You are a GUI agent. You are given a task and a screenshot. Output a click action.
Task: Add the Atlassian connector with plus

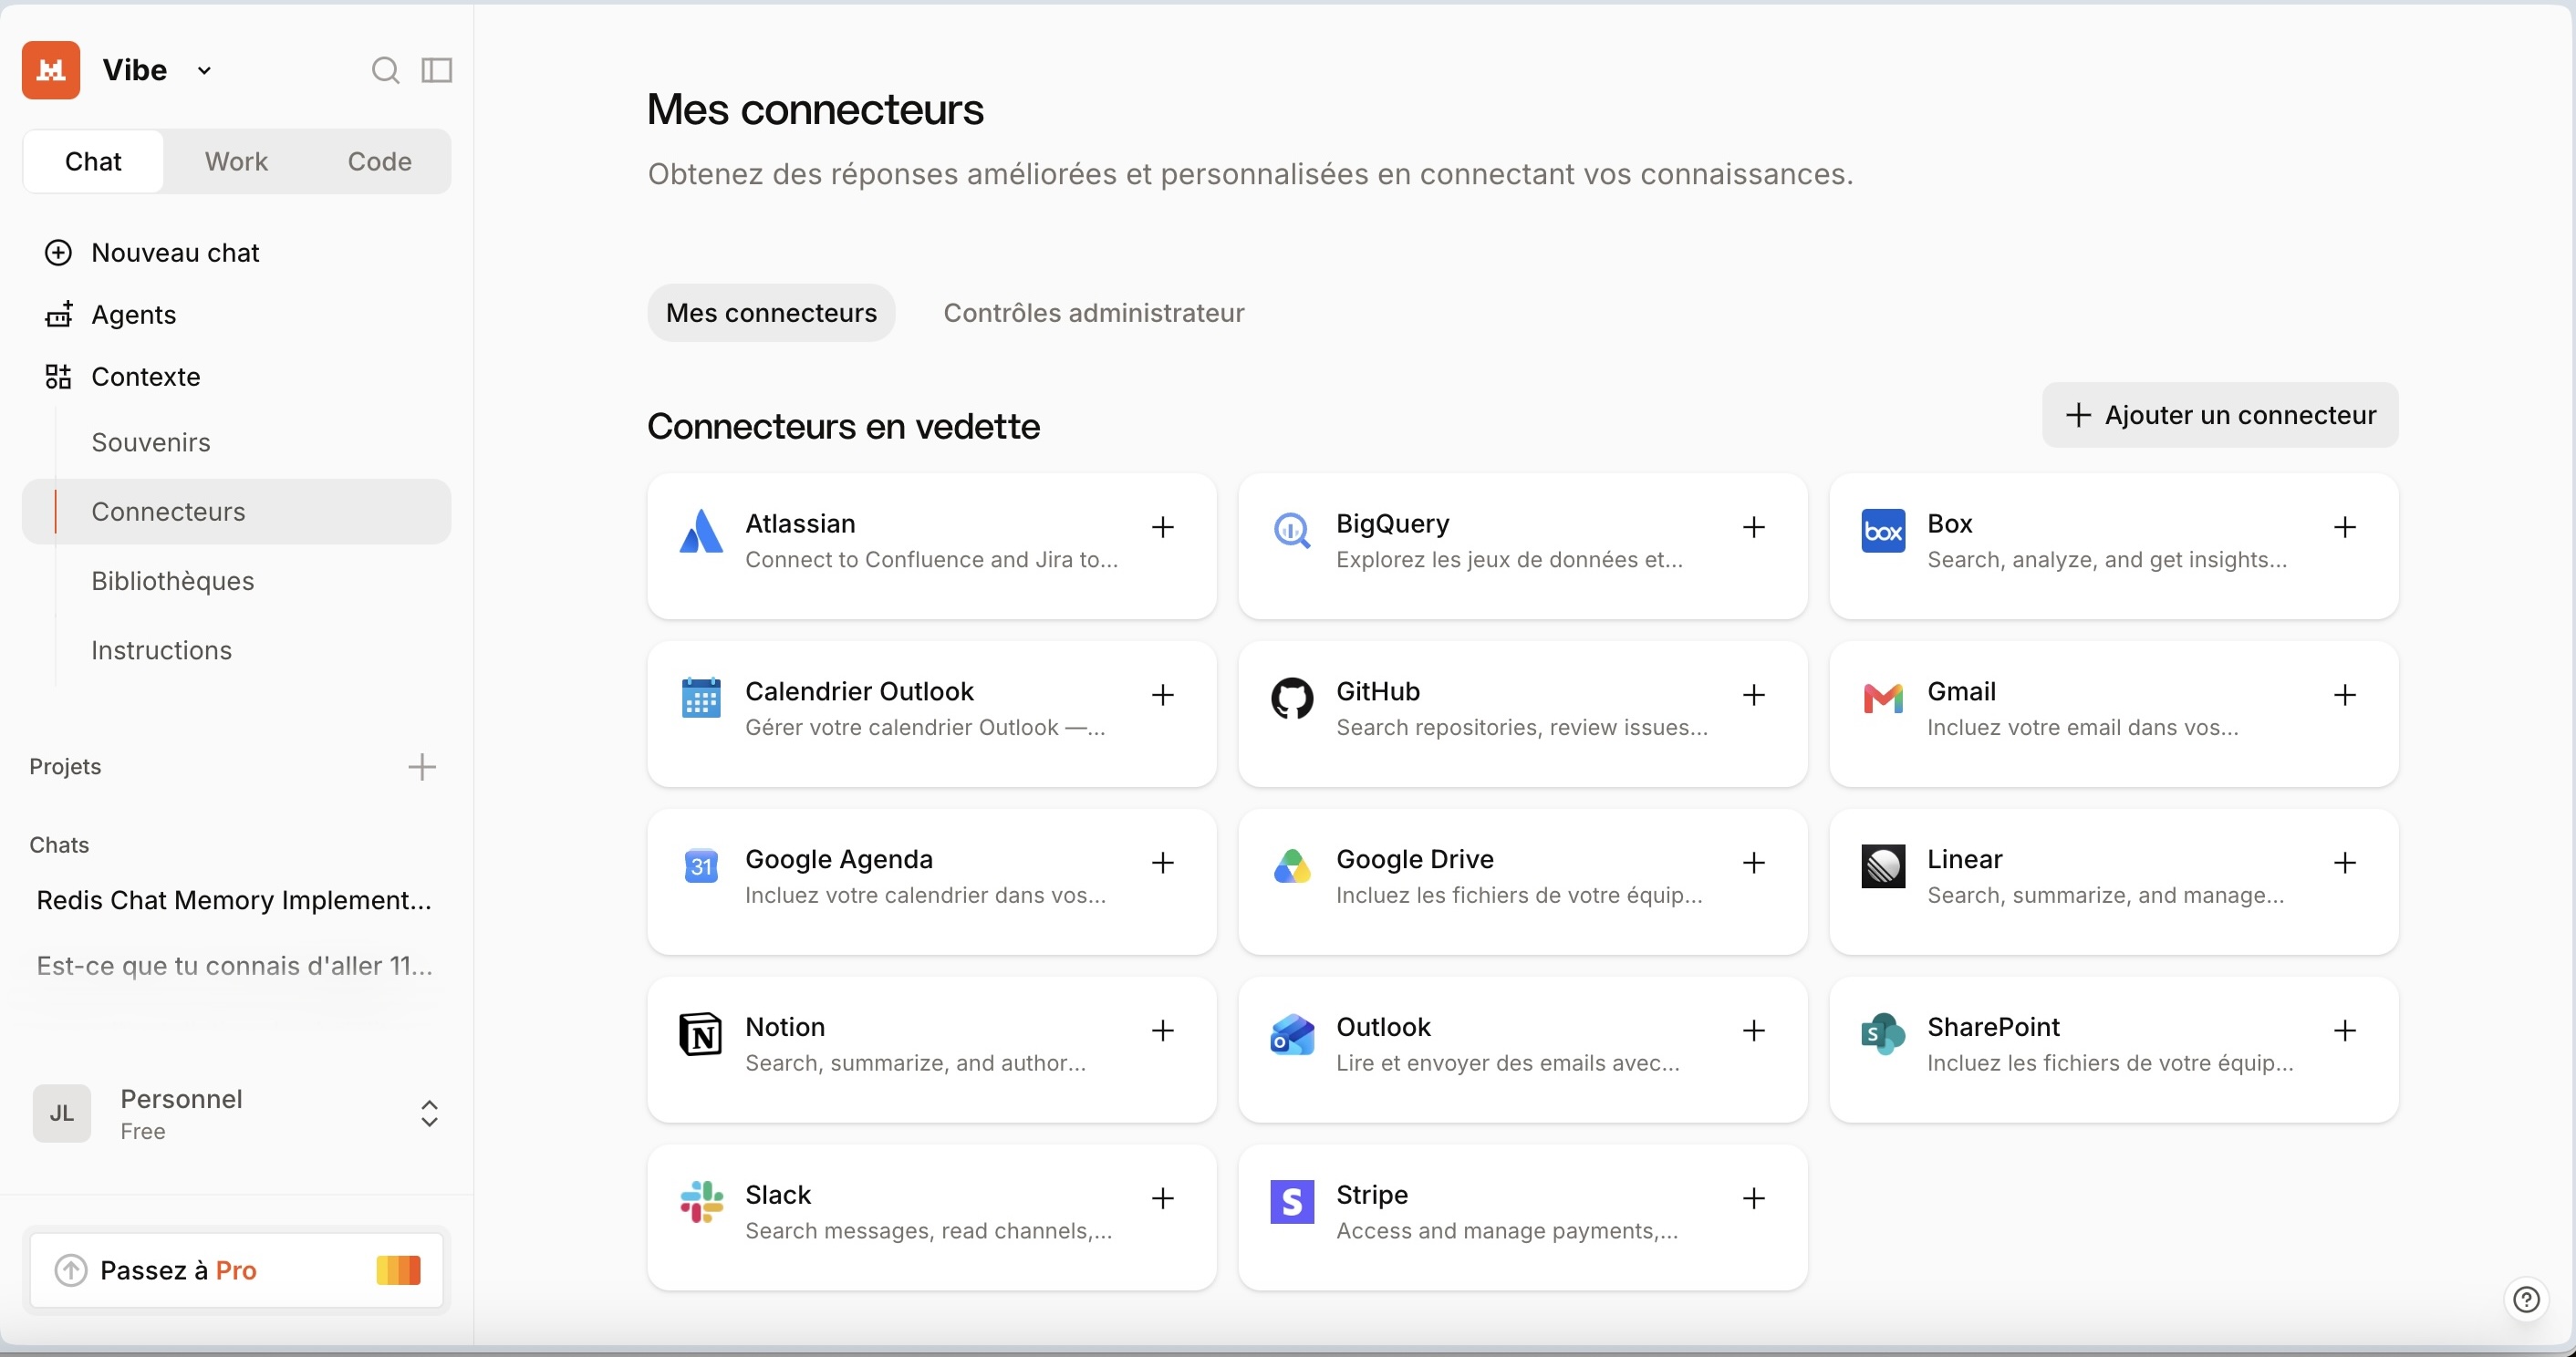pyautogui.click(x=1162, y=527)
